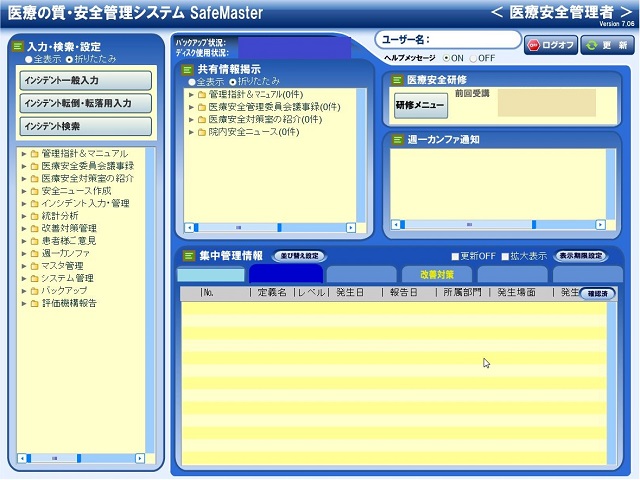Expand 管理指針＆マニュアル(0件) in 共有情報掲示
The width and height of the screenshot is (640, 480).
[x=191, y=95]
